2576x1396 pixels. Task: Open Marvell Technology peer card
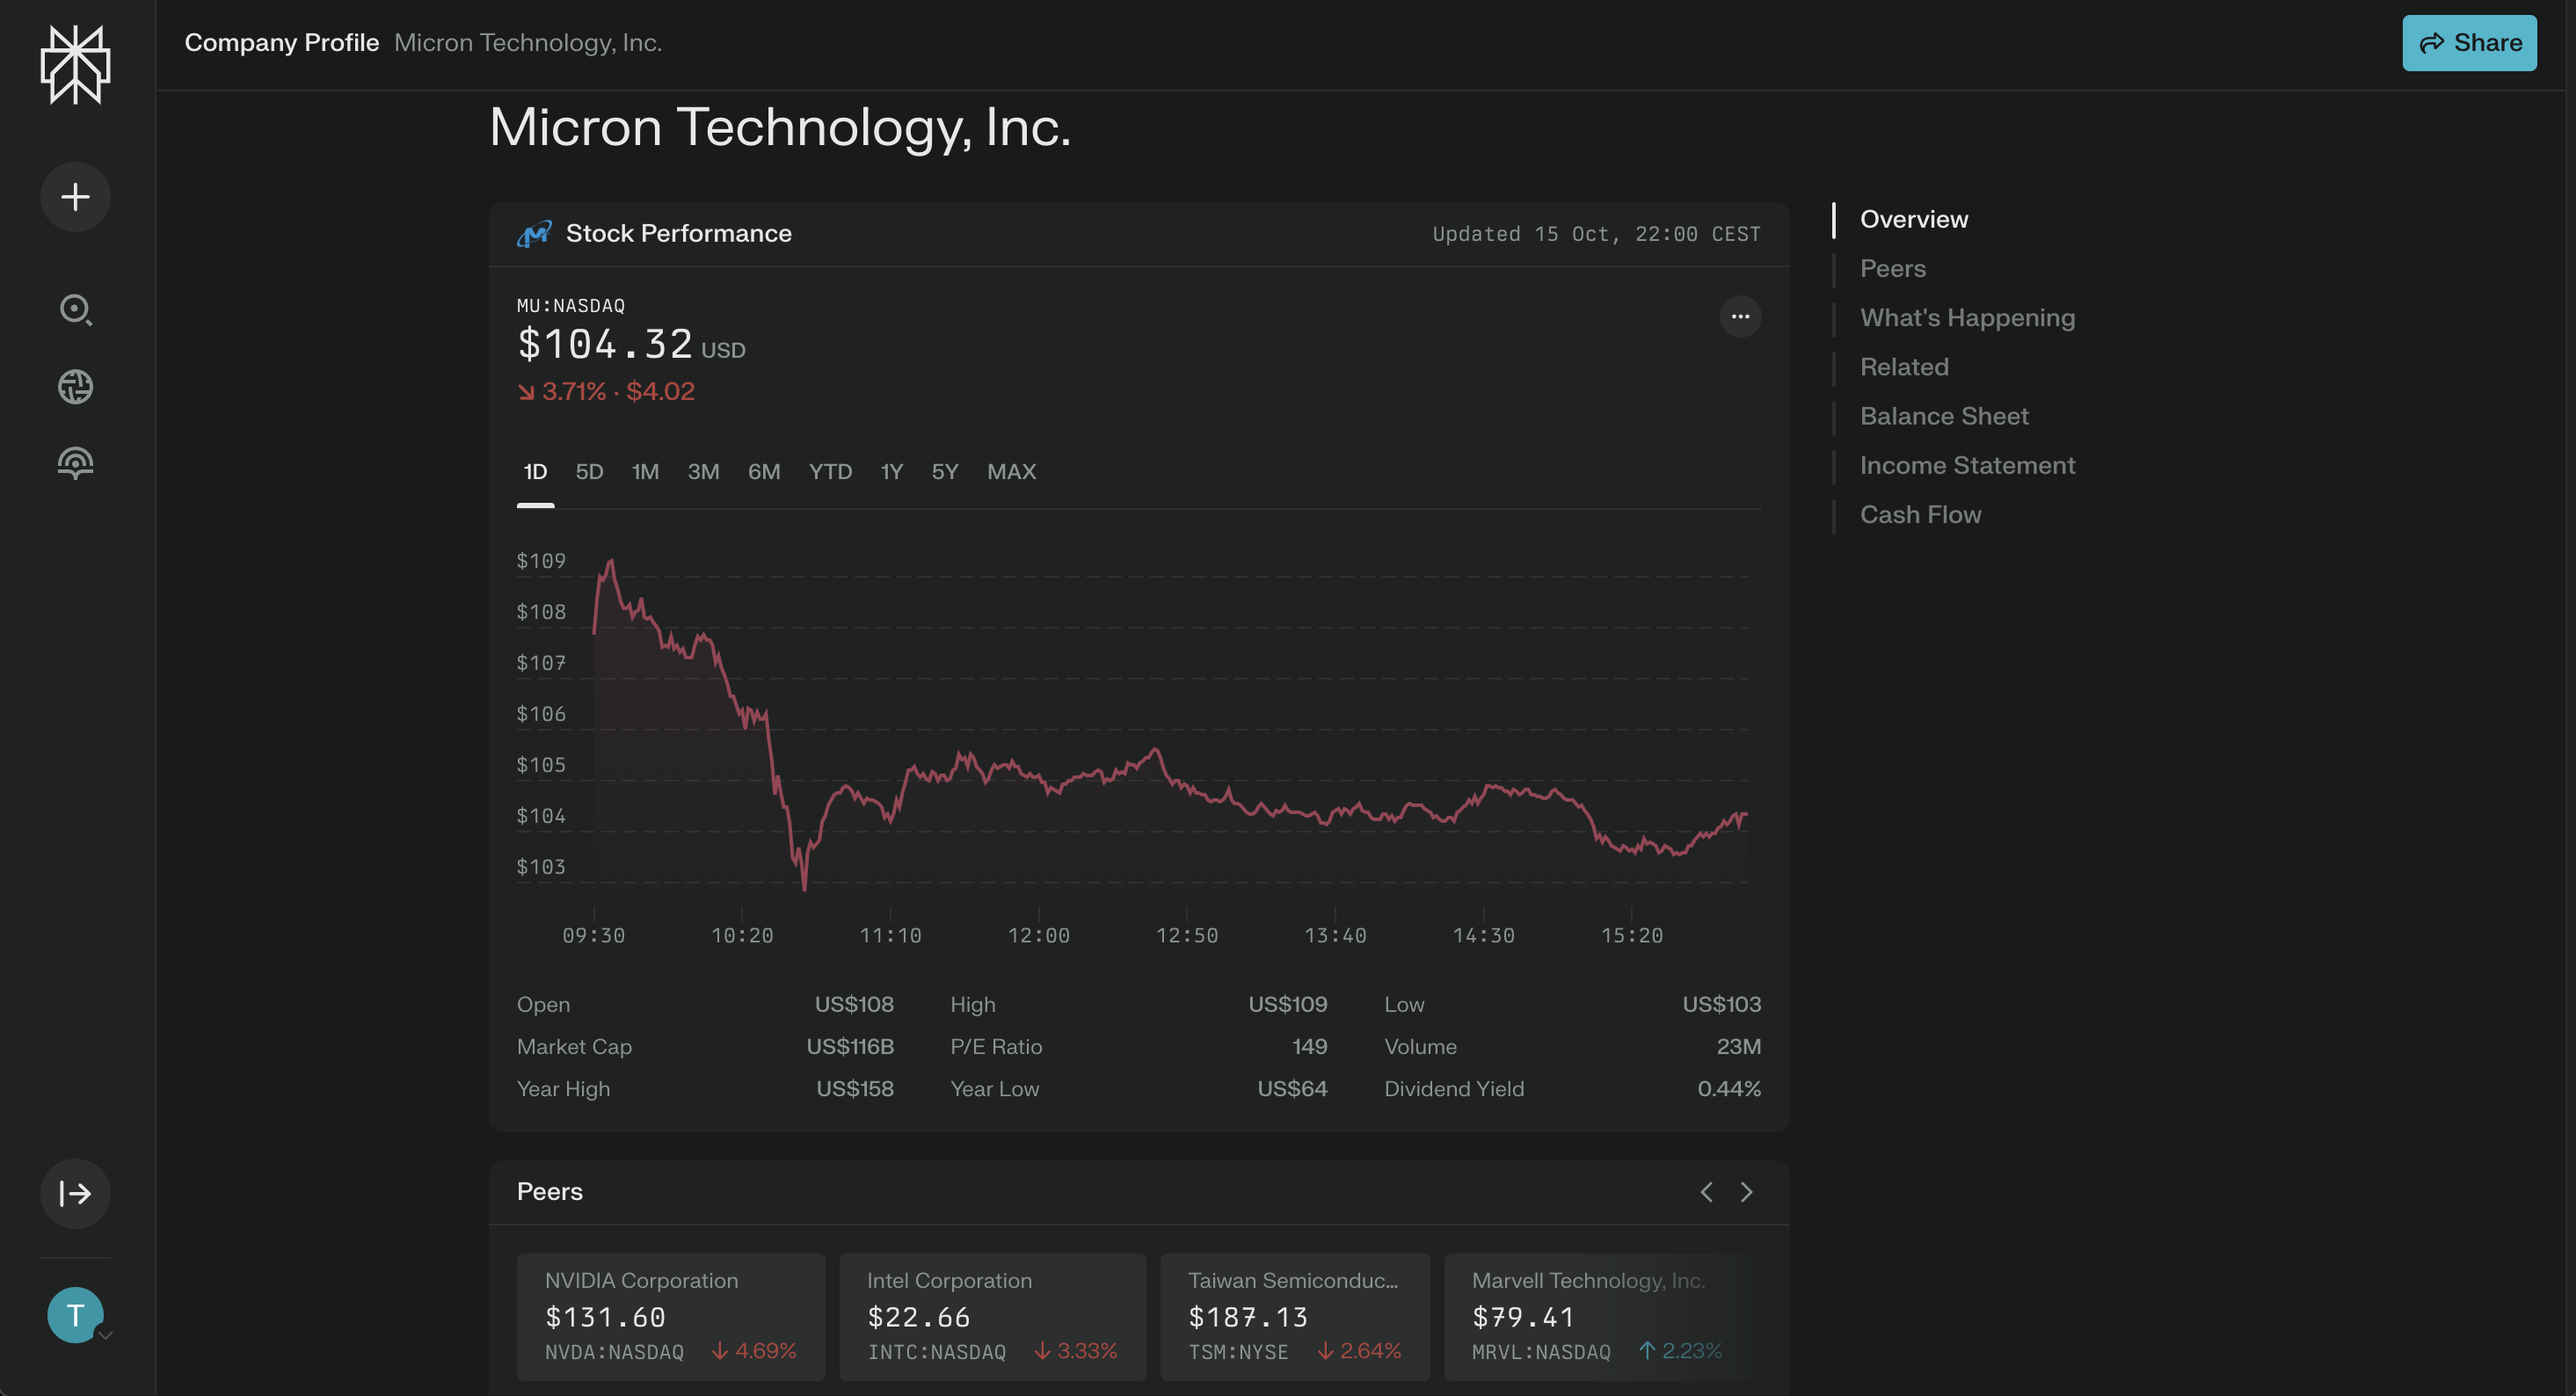[x=1597, y=1316]
